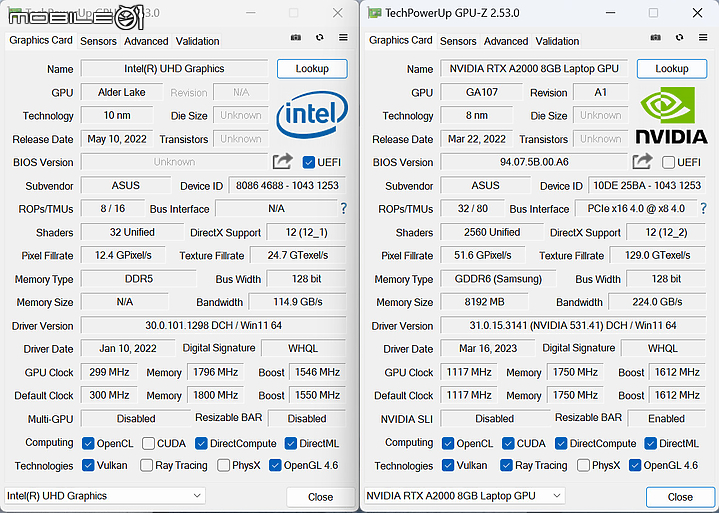Open hamburger menu in Intel UHD window
This screenshot has width=719, height=513.
pos(343,38)
